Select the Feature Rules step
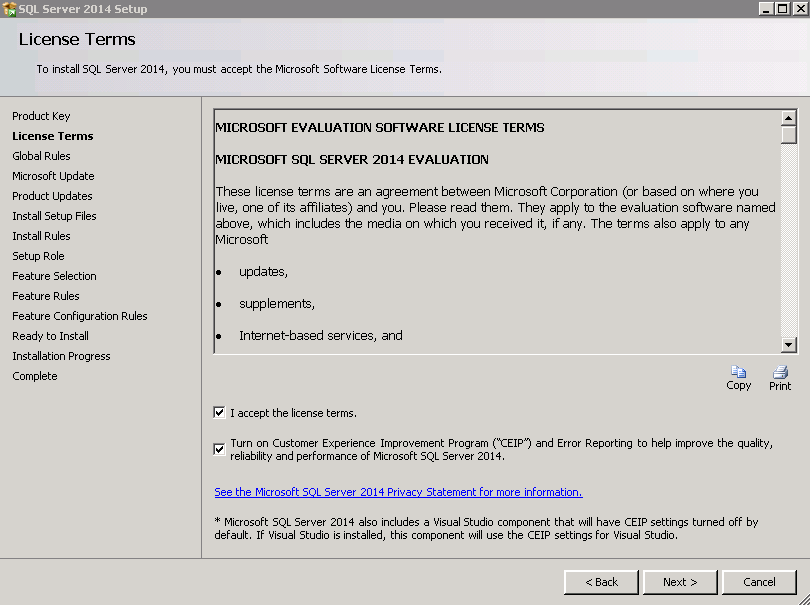The image size is (810, 605). point(46,296)
